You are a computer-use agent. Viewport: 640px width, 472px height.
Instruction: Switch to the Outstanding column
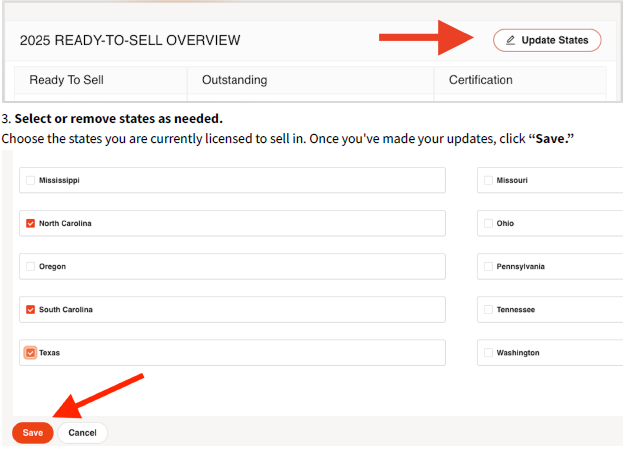click(234, 80)
